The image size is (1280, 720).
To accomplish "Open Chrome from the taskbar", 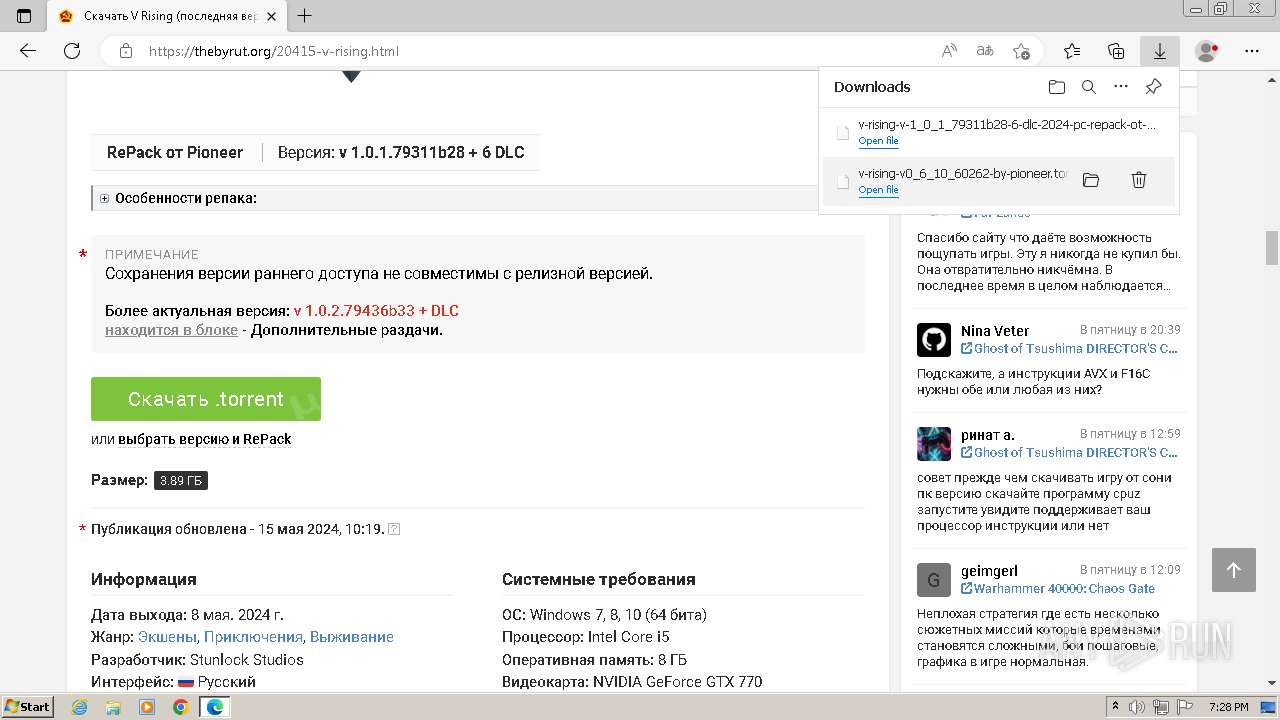I will [180, 707].
